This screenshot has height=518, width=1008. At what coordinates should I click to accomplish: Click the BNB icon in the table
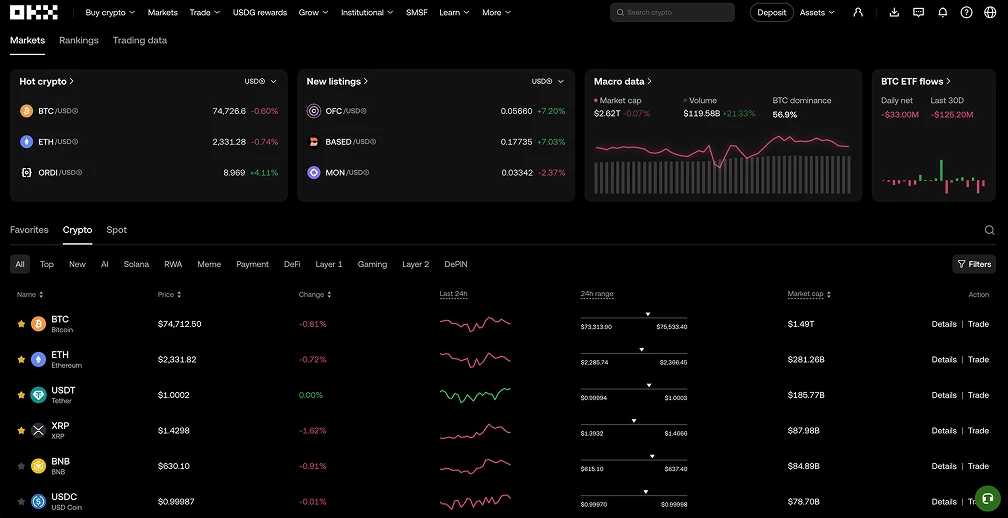(39, 466)
